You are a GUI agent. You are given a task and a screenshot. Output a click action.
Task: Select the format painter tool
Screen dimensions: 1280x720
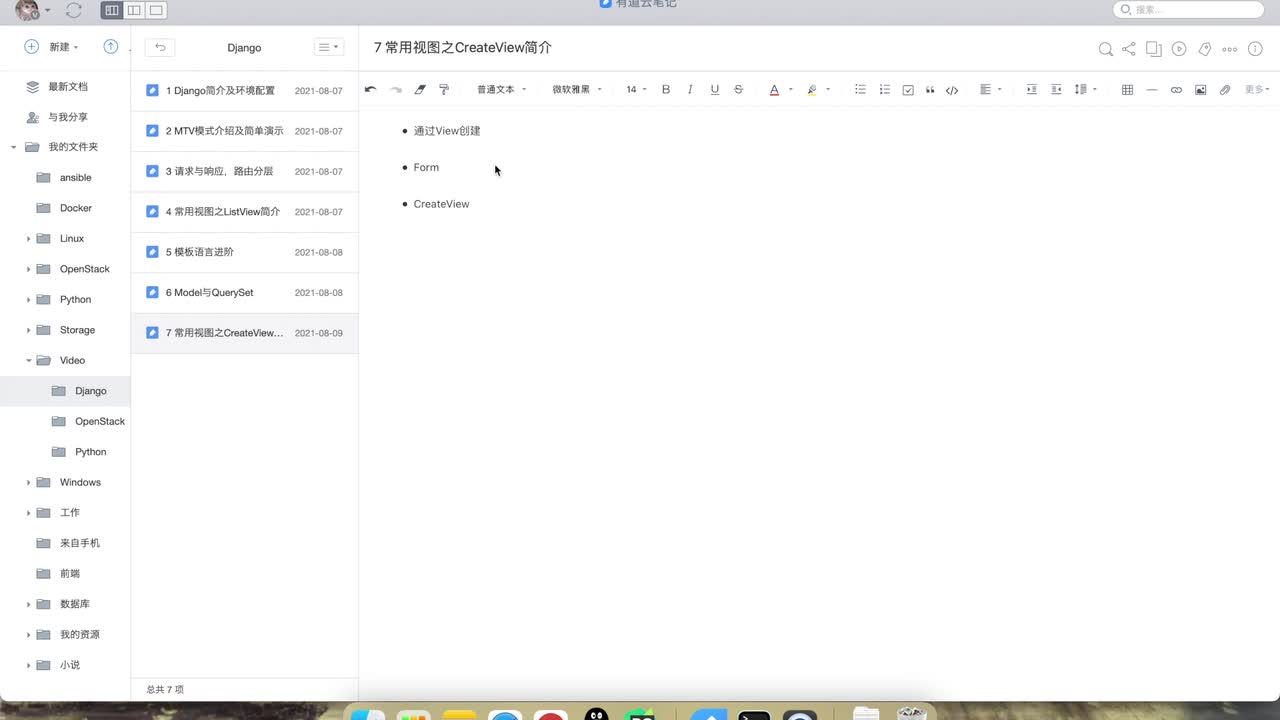[x=444, y=89]
